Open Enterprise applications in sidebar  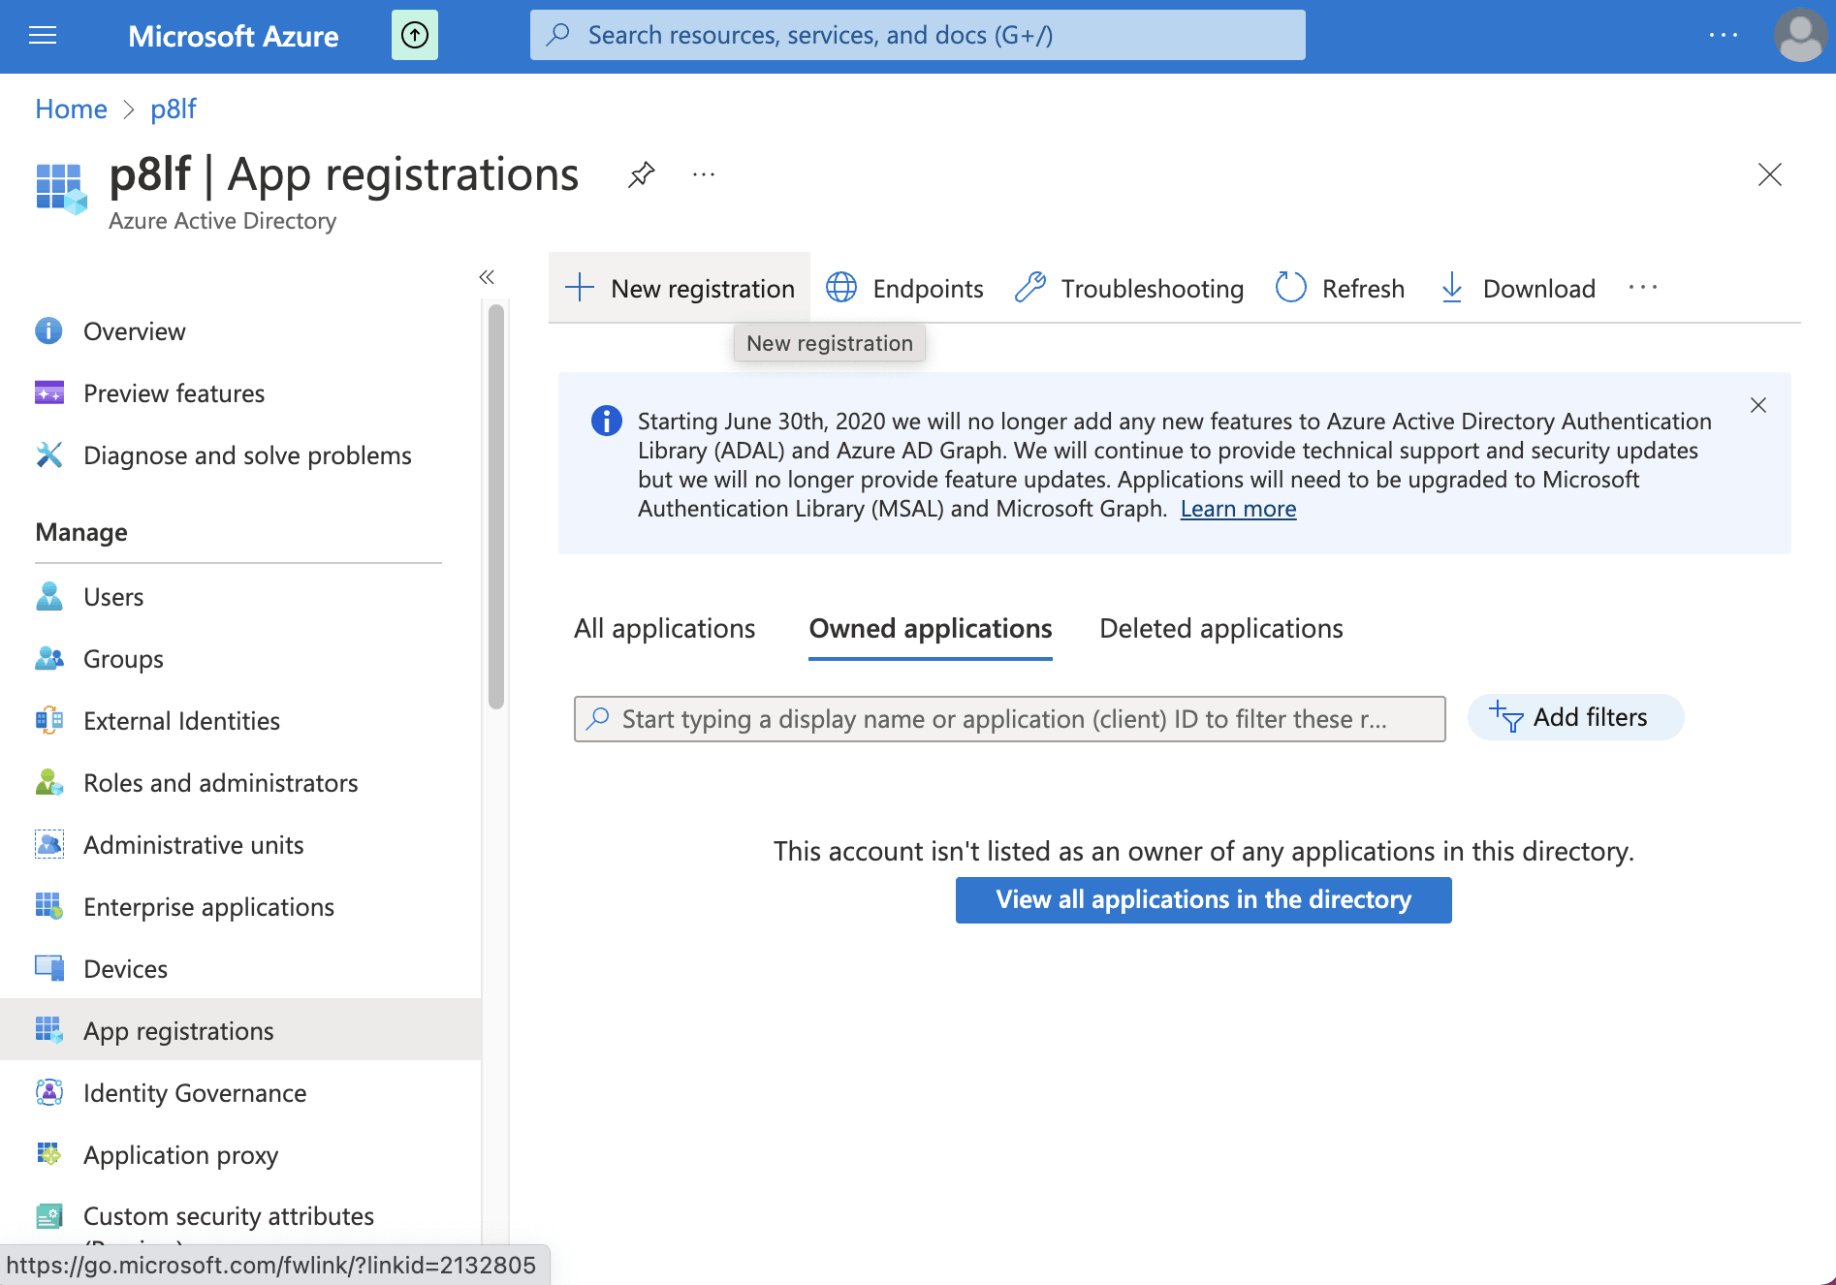coord(208,907)
